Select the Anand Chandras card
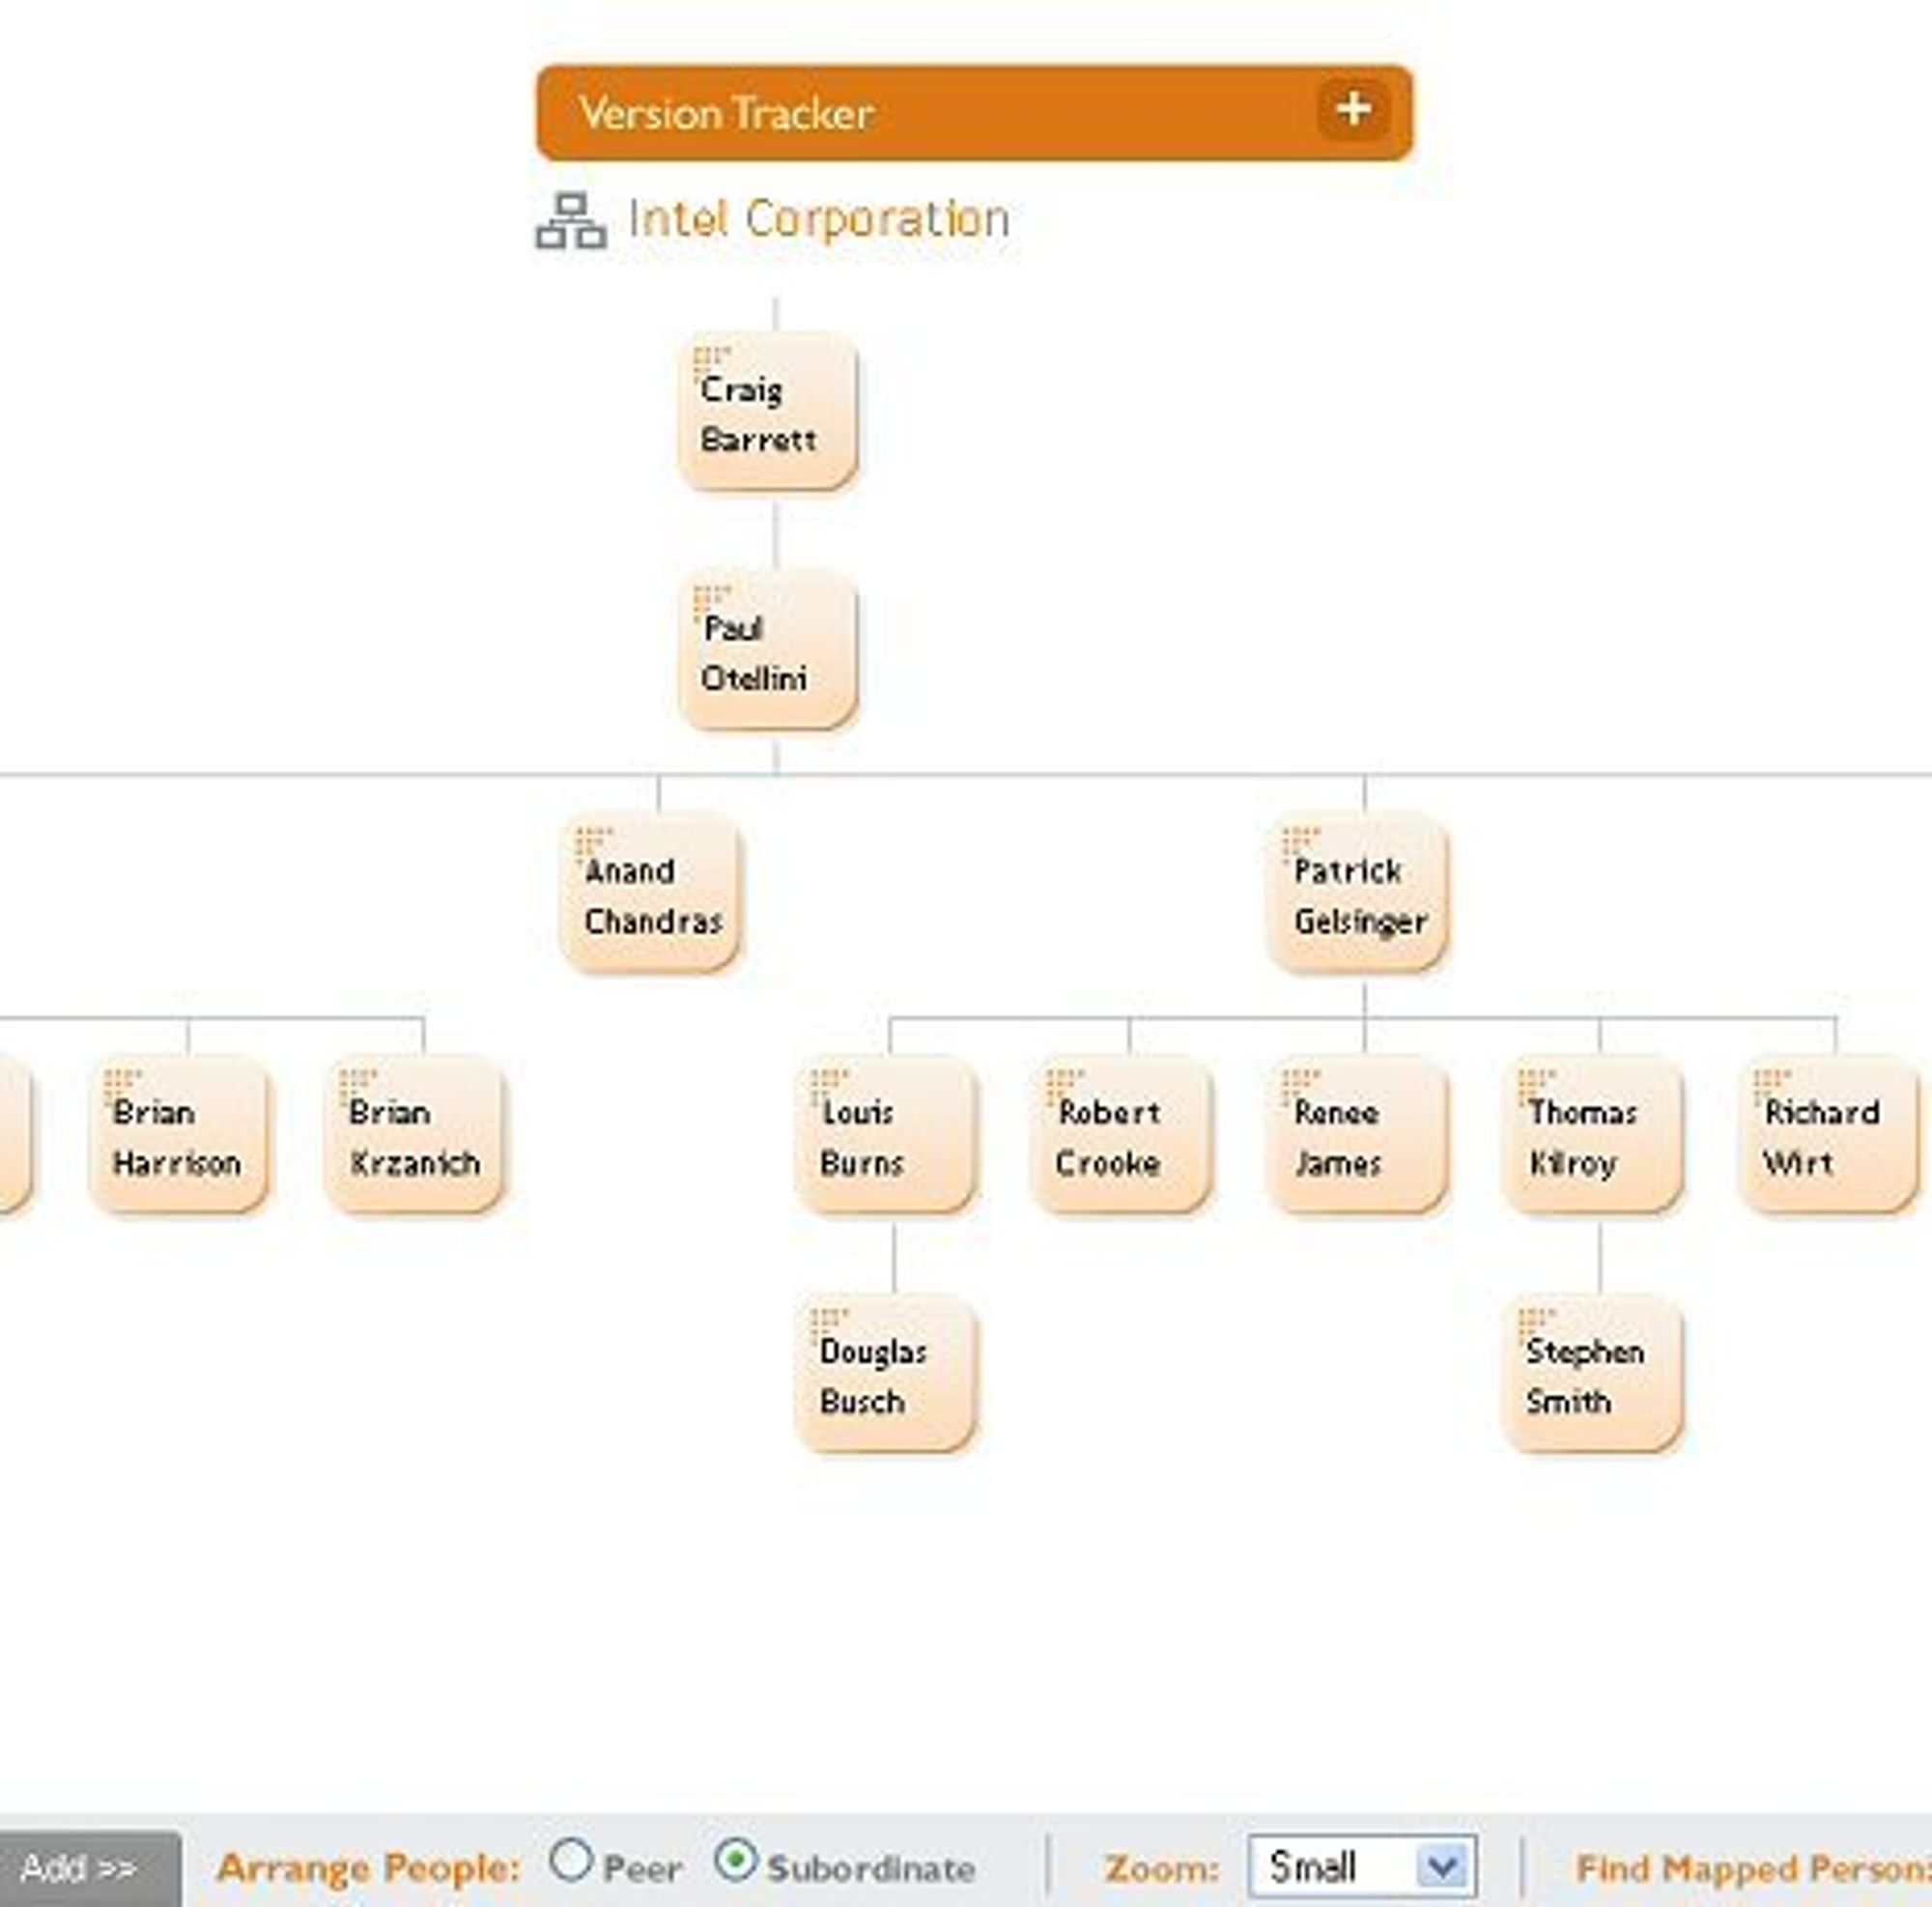This screenshot has width=1932, height=1907. pos(650,893)
